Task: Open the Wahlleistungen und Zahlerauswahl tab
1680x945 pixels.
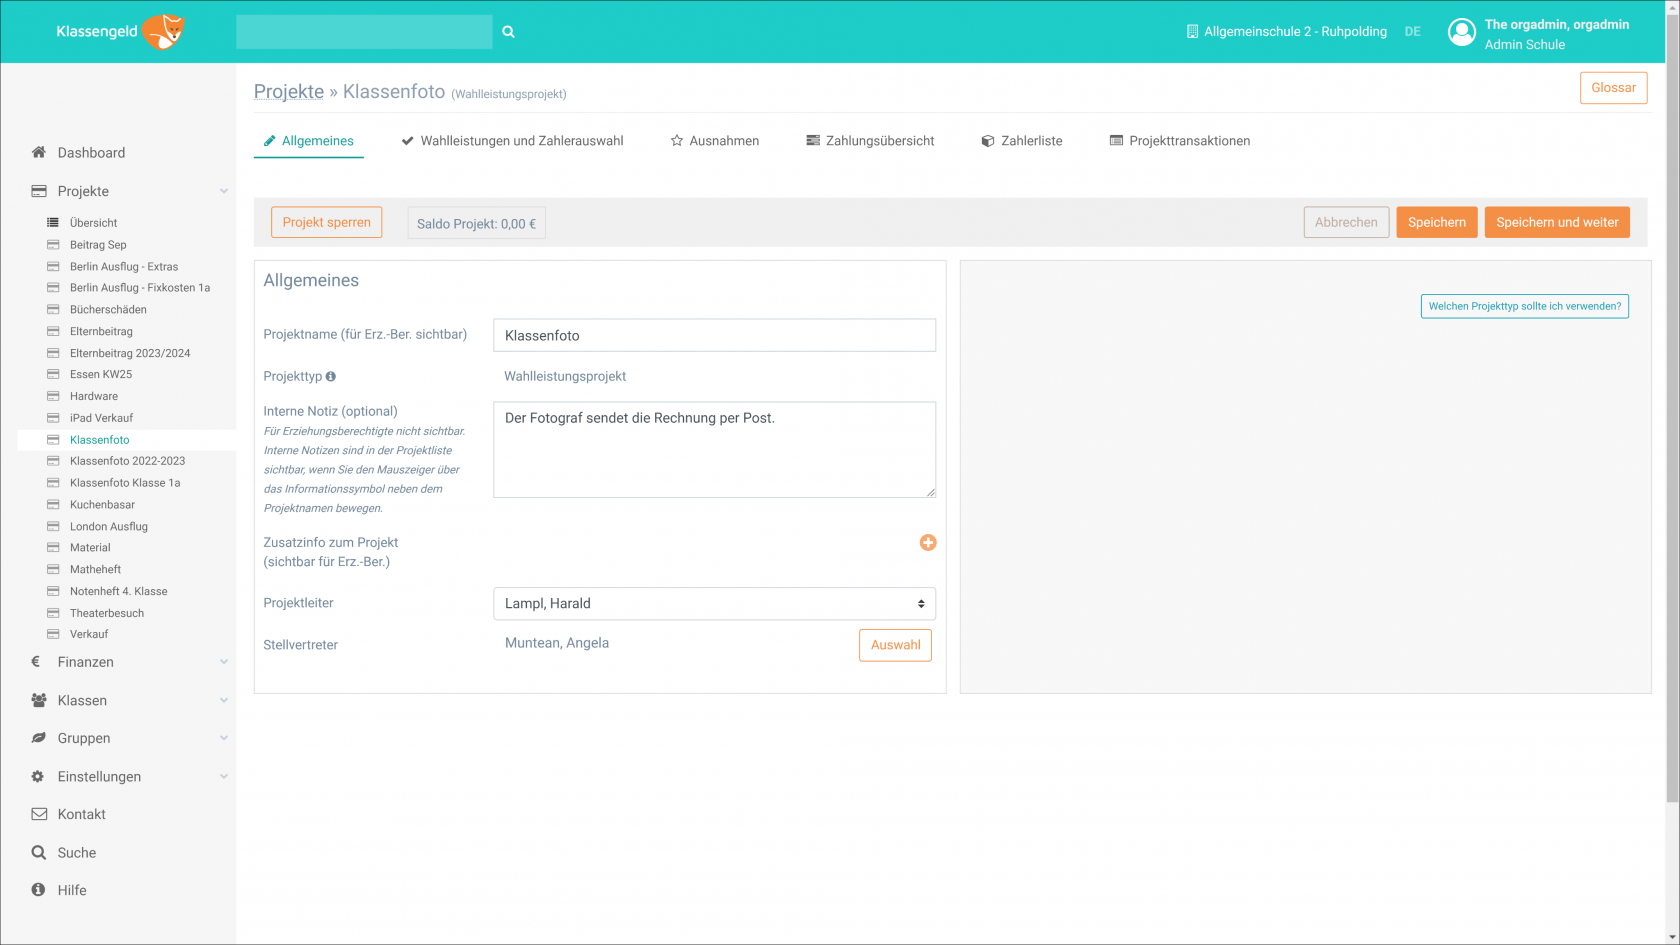Action: [512, 141]
